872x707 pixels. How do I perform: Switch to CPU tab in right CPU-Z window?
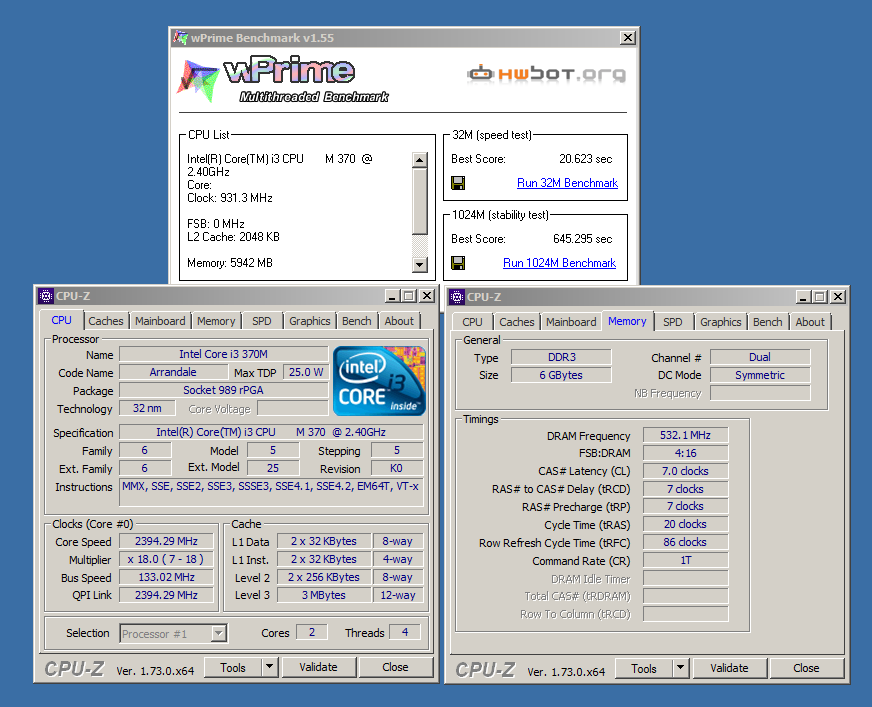pyautogui.click(x=472, y=322)
